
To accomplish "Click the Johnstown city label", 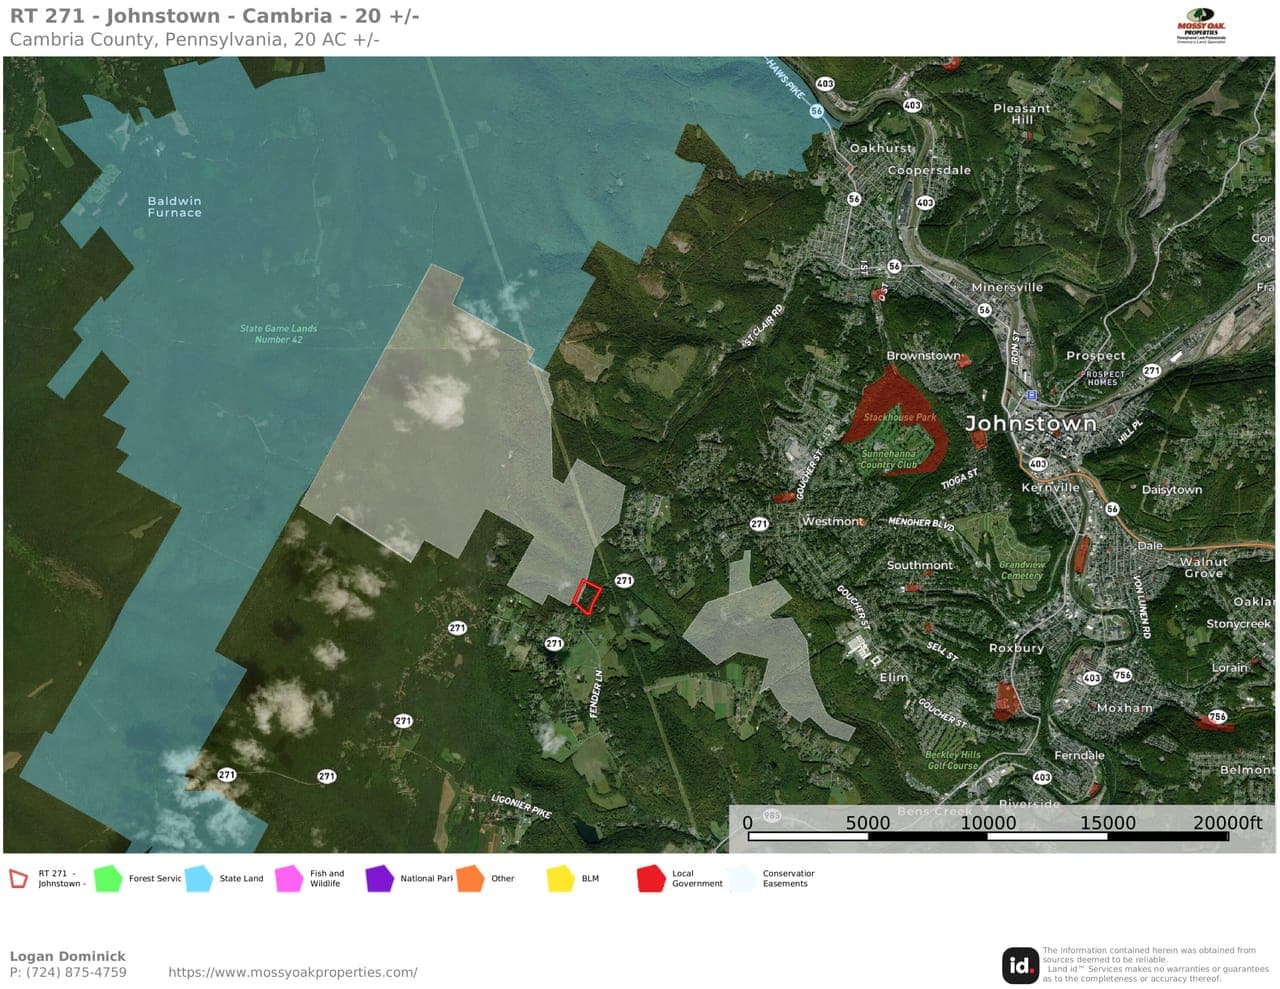I will coord(1030,424).
